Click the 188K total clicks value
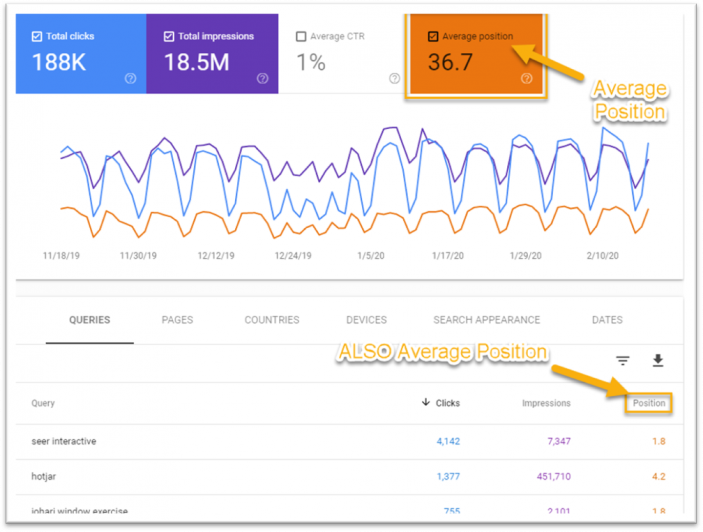The width and height of the screenshot is (703, 532). (x=59, y=62)
